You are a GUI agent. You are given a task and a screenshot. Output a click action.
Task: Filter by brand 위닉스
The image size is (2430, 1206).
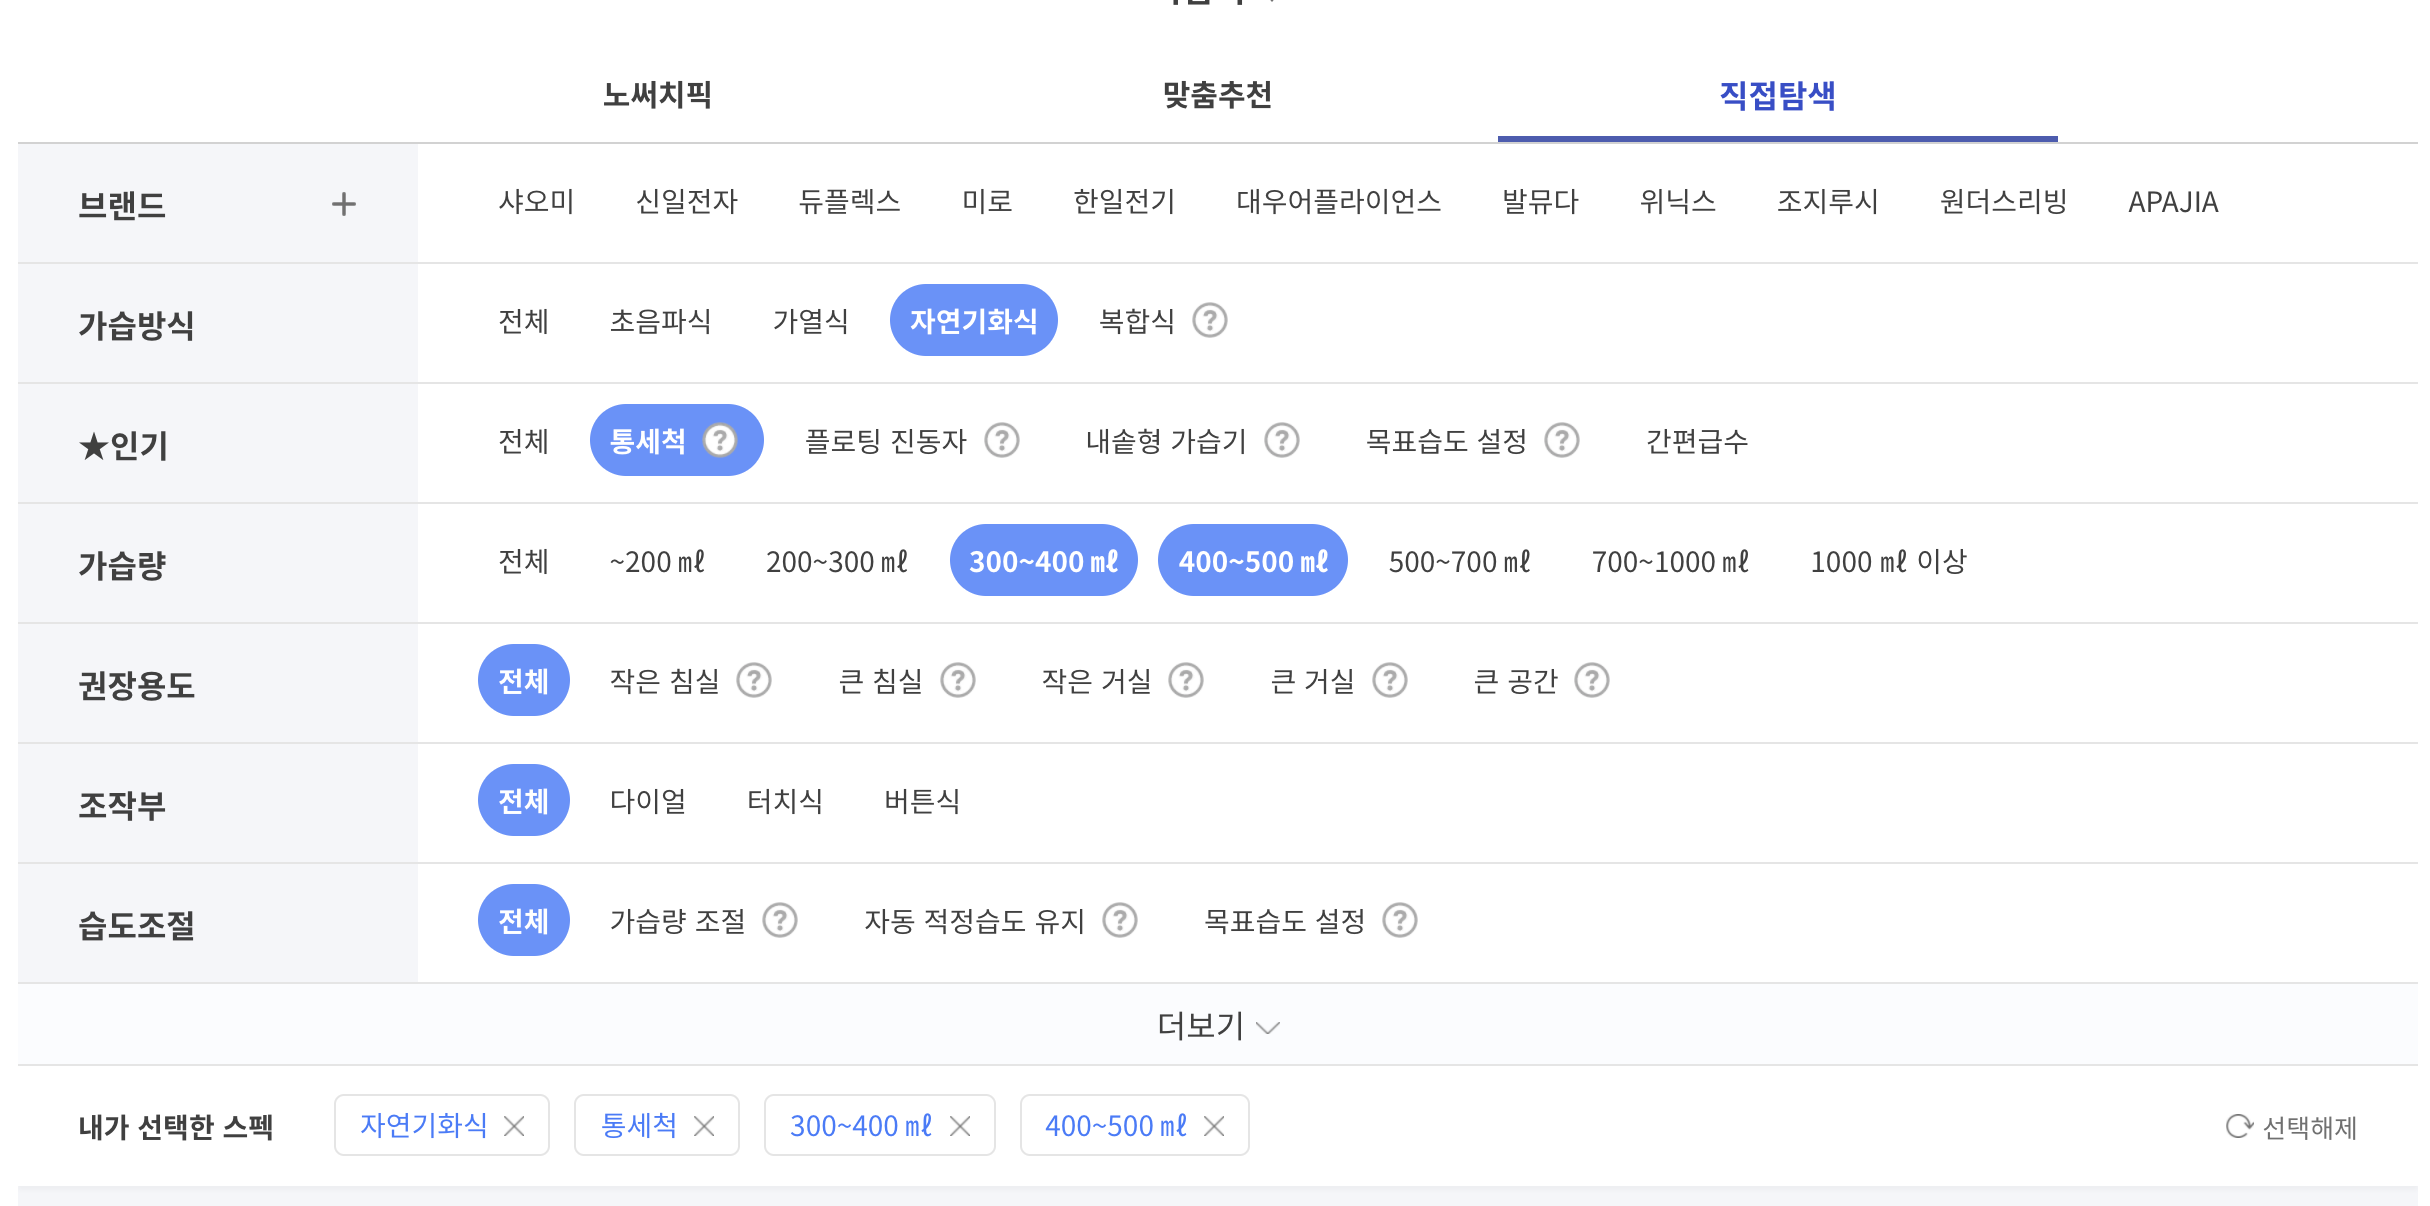tap(1677, 201)
